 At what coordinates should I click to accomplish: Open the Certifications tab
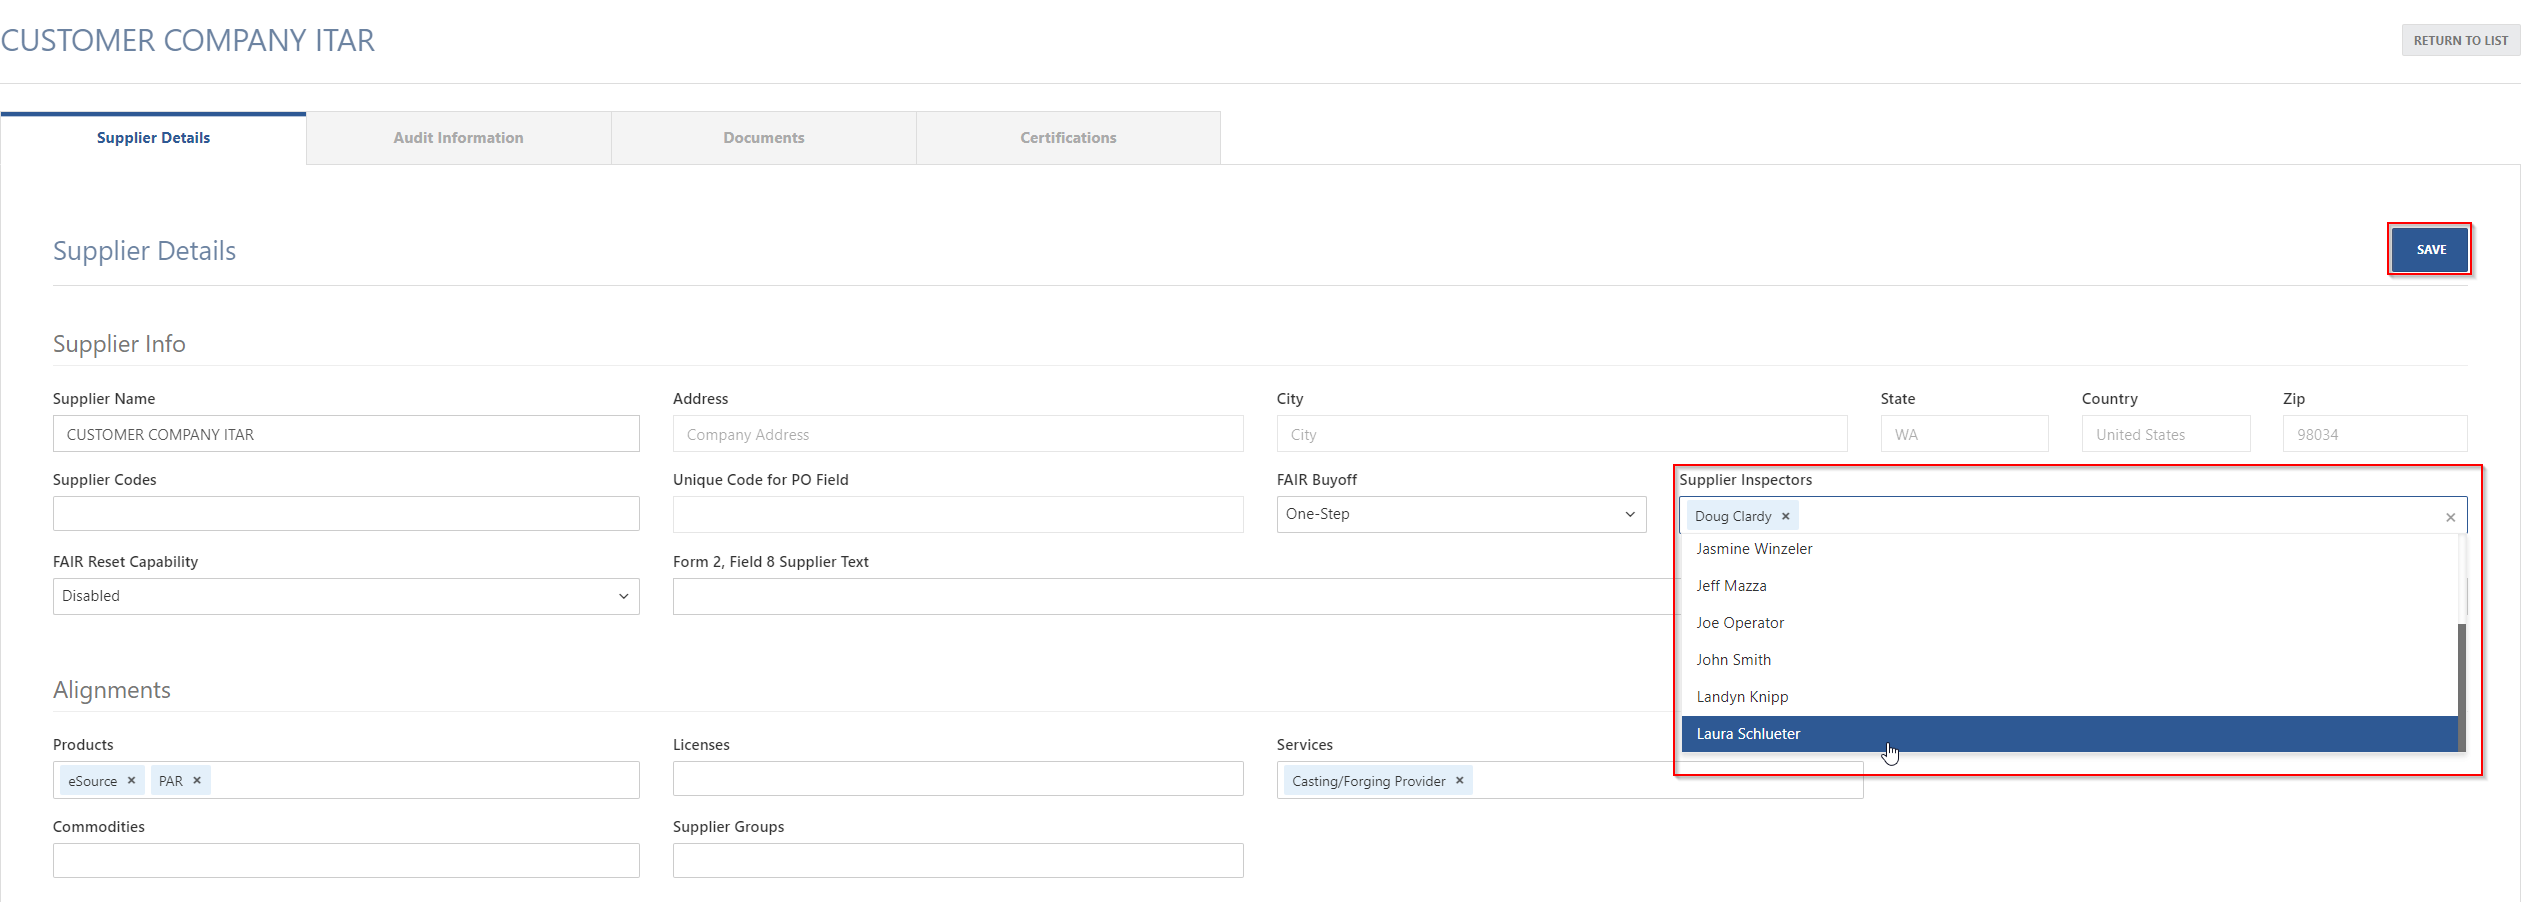tap(1068, 138)
